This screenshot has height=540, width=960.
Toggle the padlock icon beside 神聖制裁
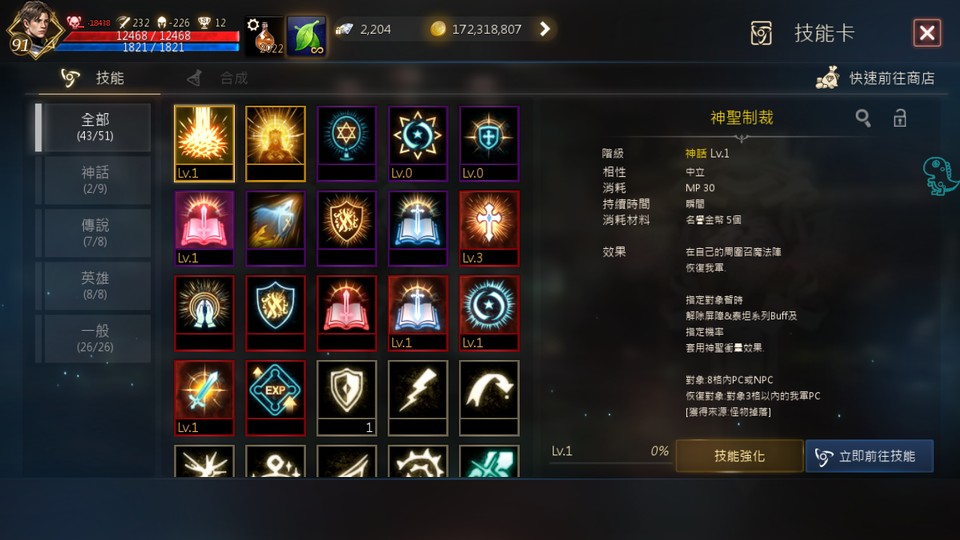[899, 118]
